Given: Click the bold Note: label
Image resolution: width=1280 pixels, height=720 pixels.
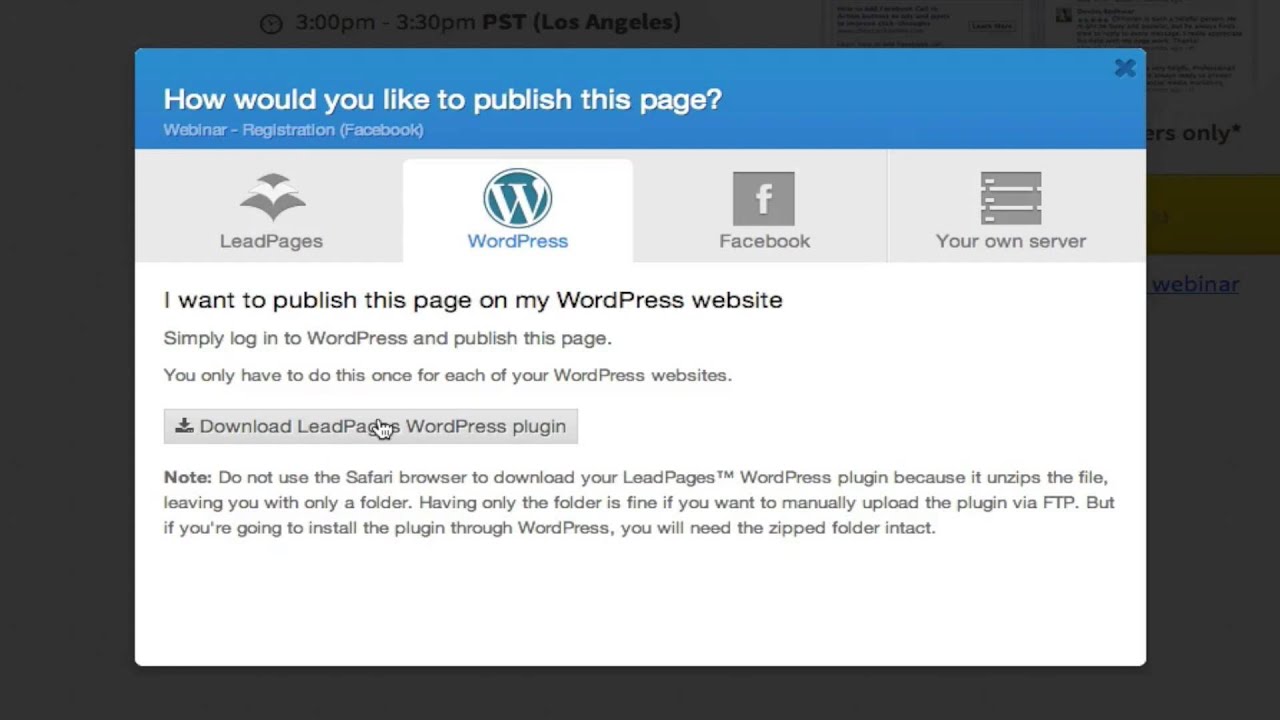Looking at the screenshot, I should (x=188, y=477).
